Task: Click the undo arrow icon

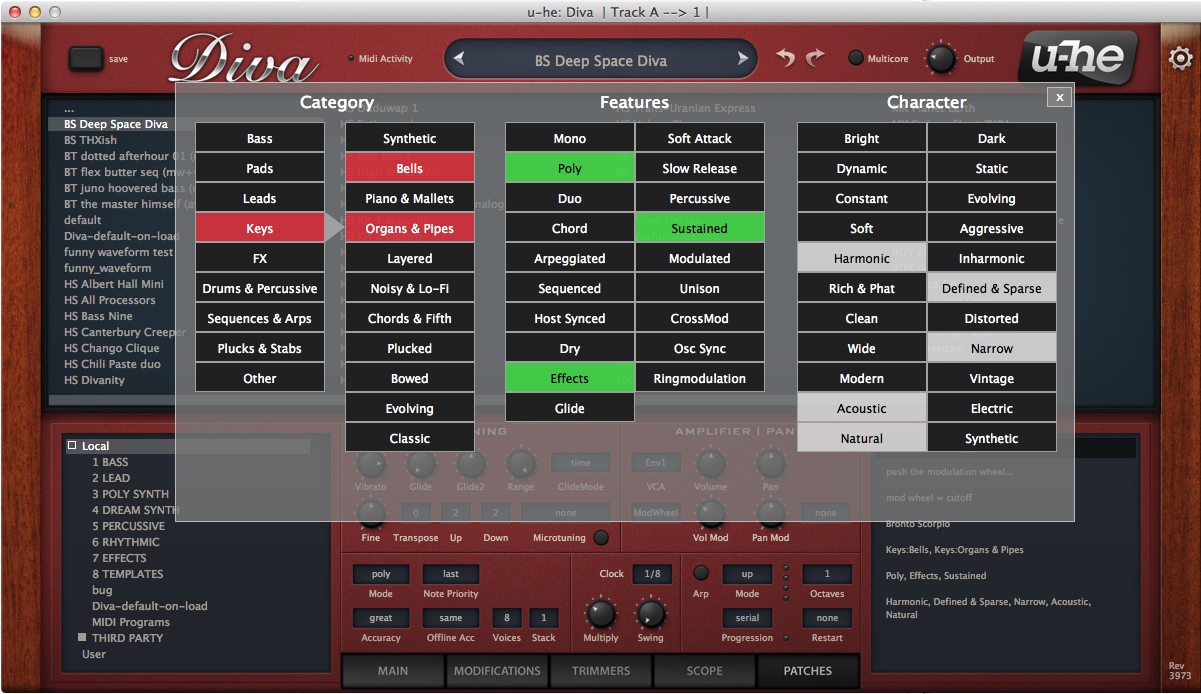Action: (x=786, y=58)
